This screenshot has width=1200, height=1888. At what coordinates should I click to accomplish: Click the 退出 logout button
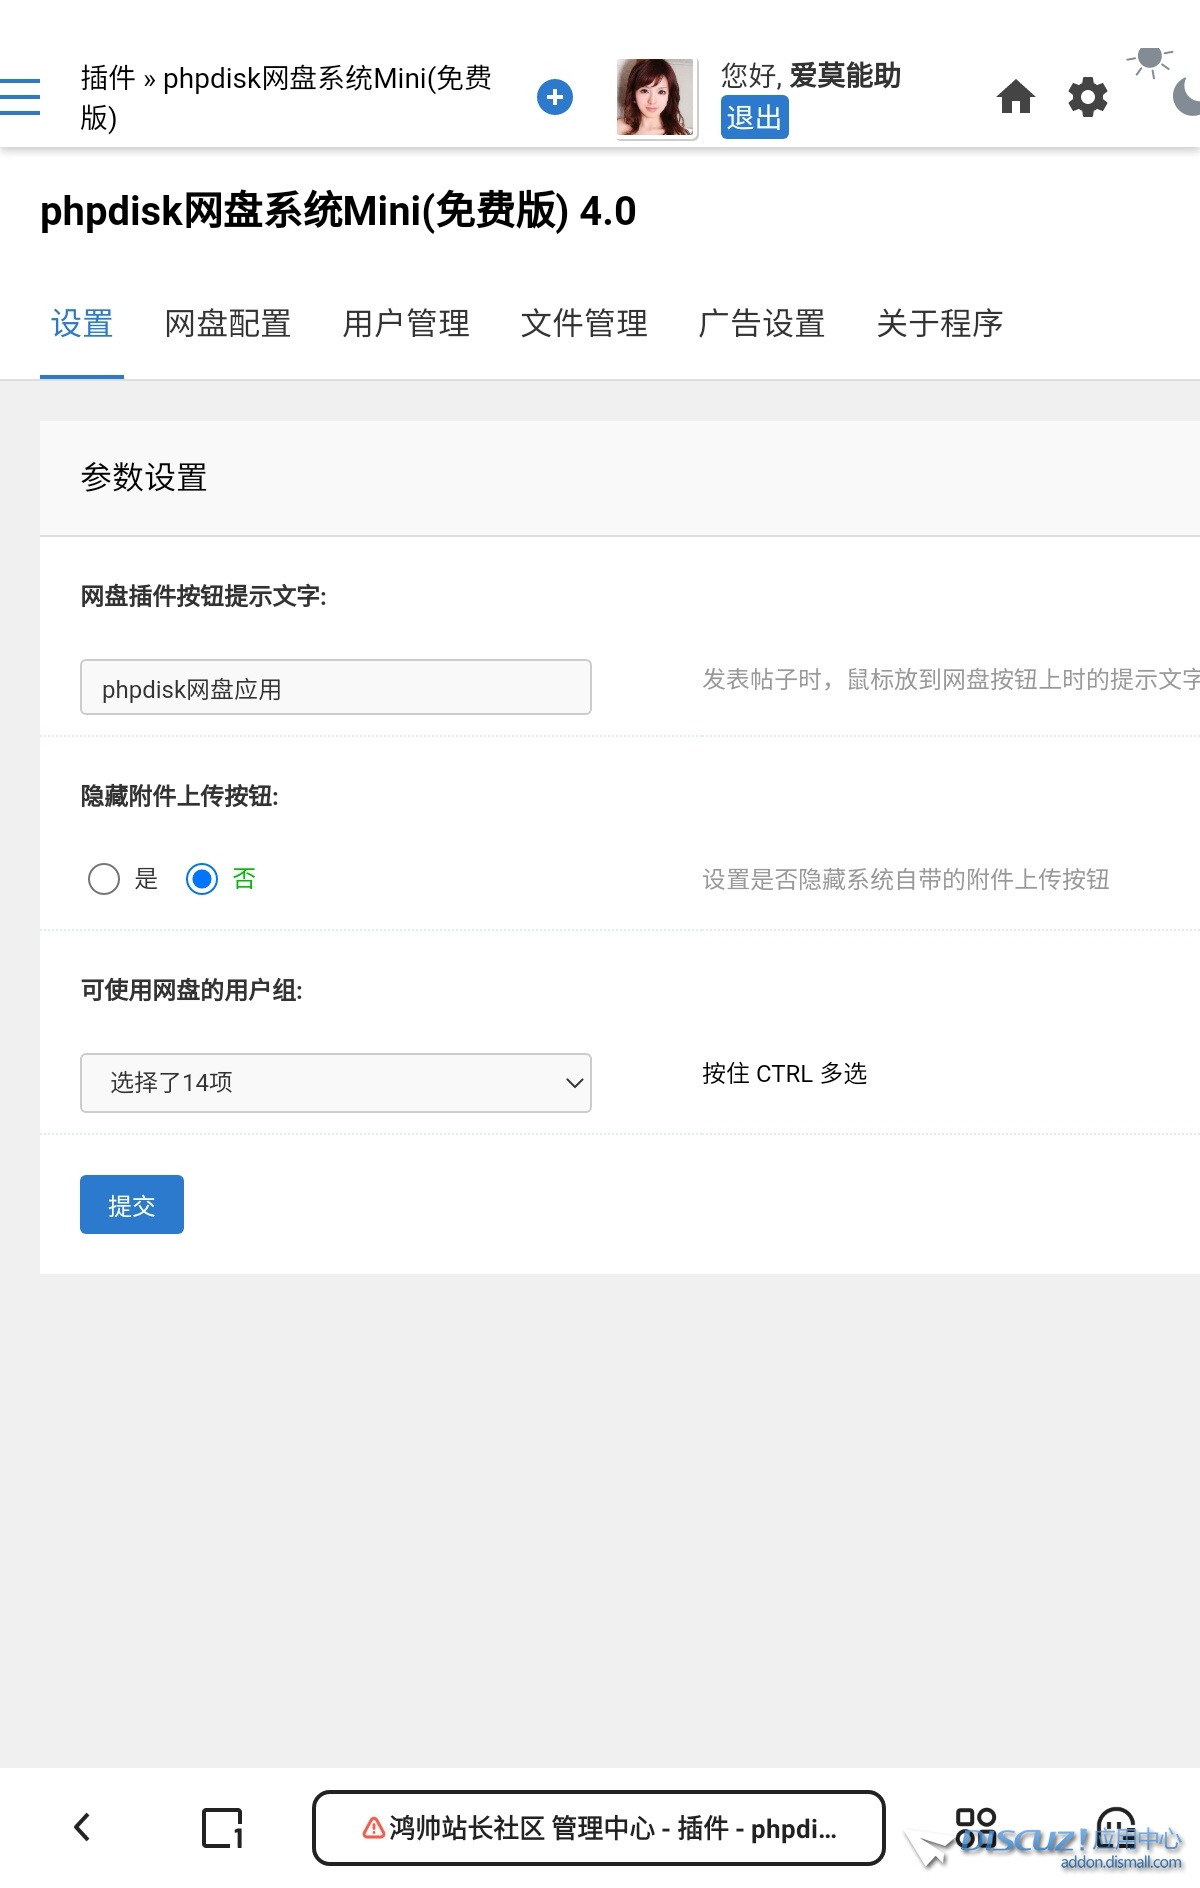click(755, 117)
